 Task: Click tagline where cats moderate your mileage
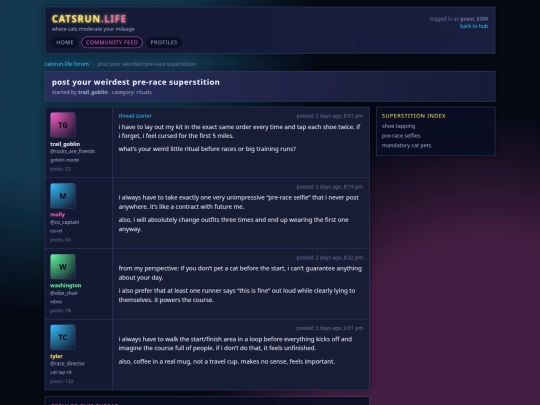click(93, 29)
